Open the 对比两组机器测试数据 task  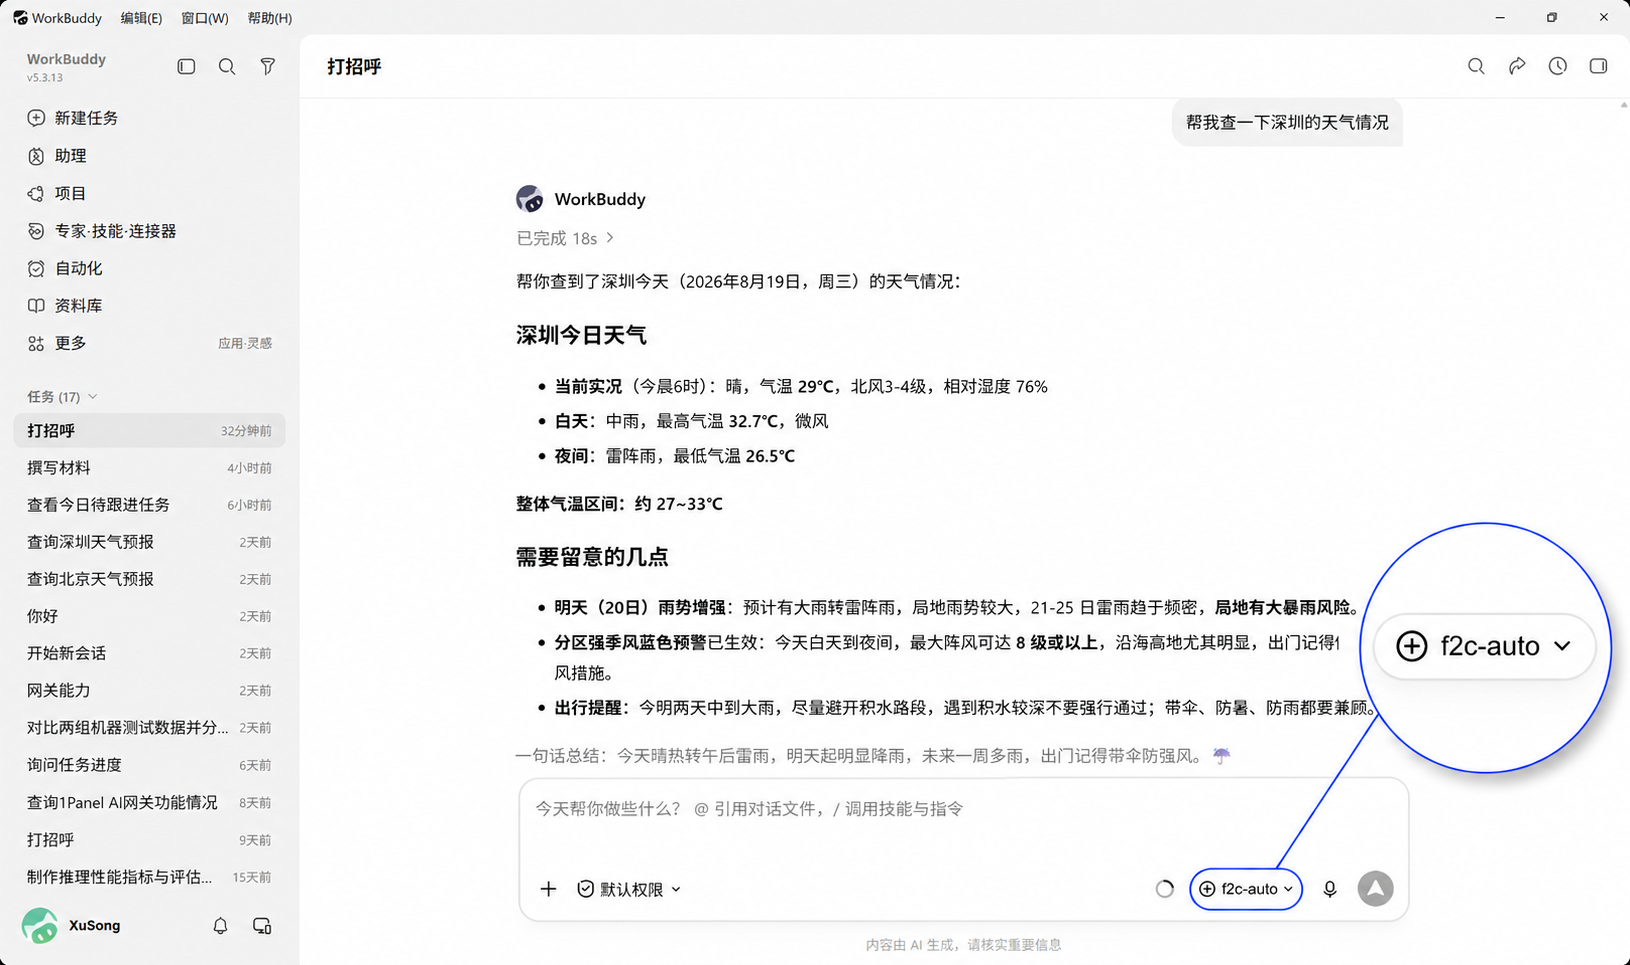[x=150, y=728]
